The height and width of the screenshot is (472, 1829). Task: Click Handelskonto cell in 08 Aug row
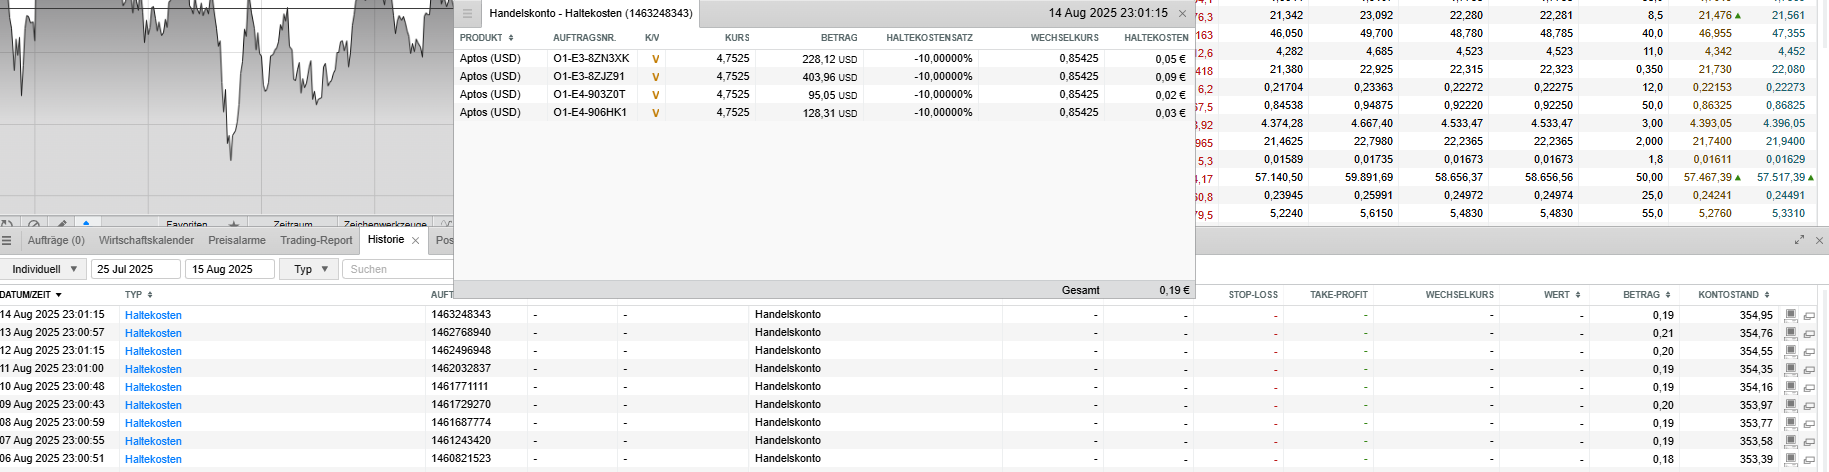click(x=788, y=422)
